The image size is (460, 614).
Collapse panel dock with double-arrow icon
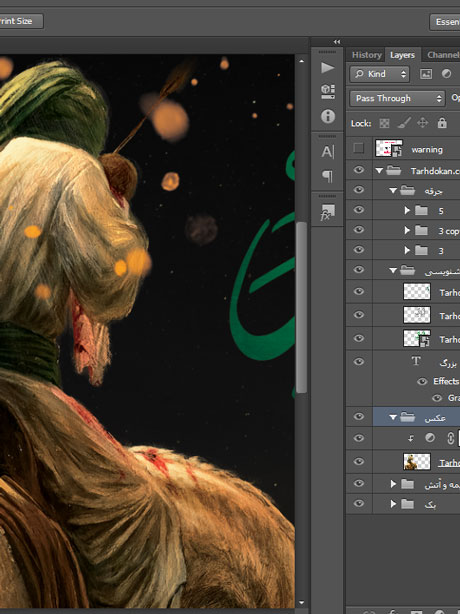coord(337,42)
